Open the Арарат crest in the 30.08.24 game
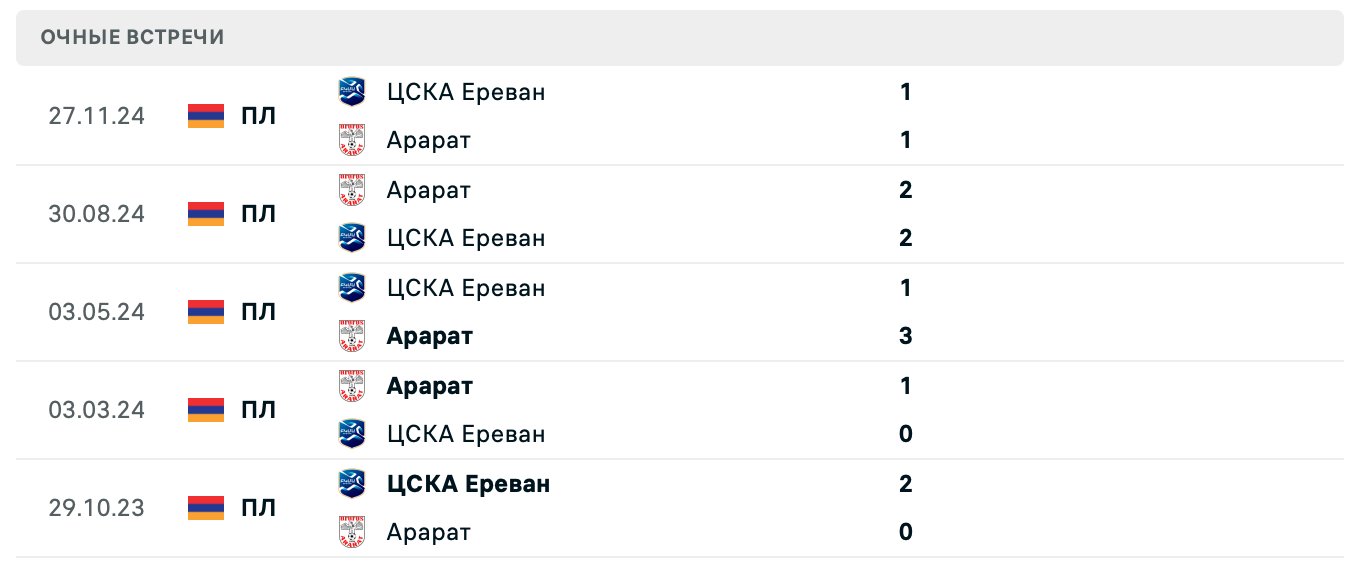The image size is (1360, 576). [352, 189]
